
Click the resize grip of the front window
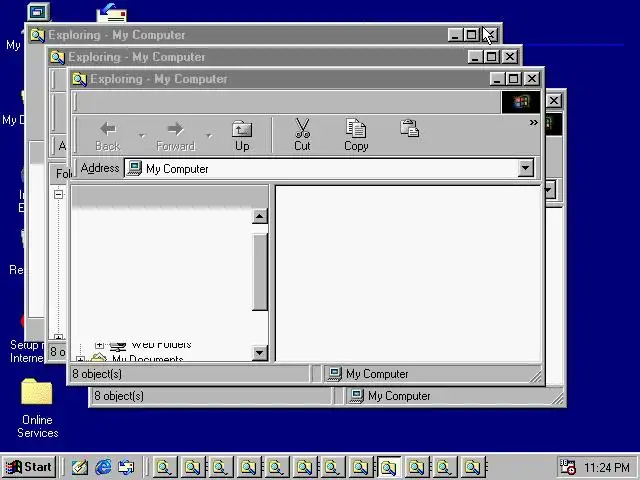[x=535, y=376]
